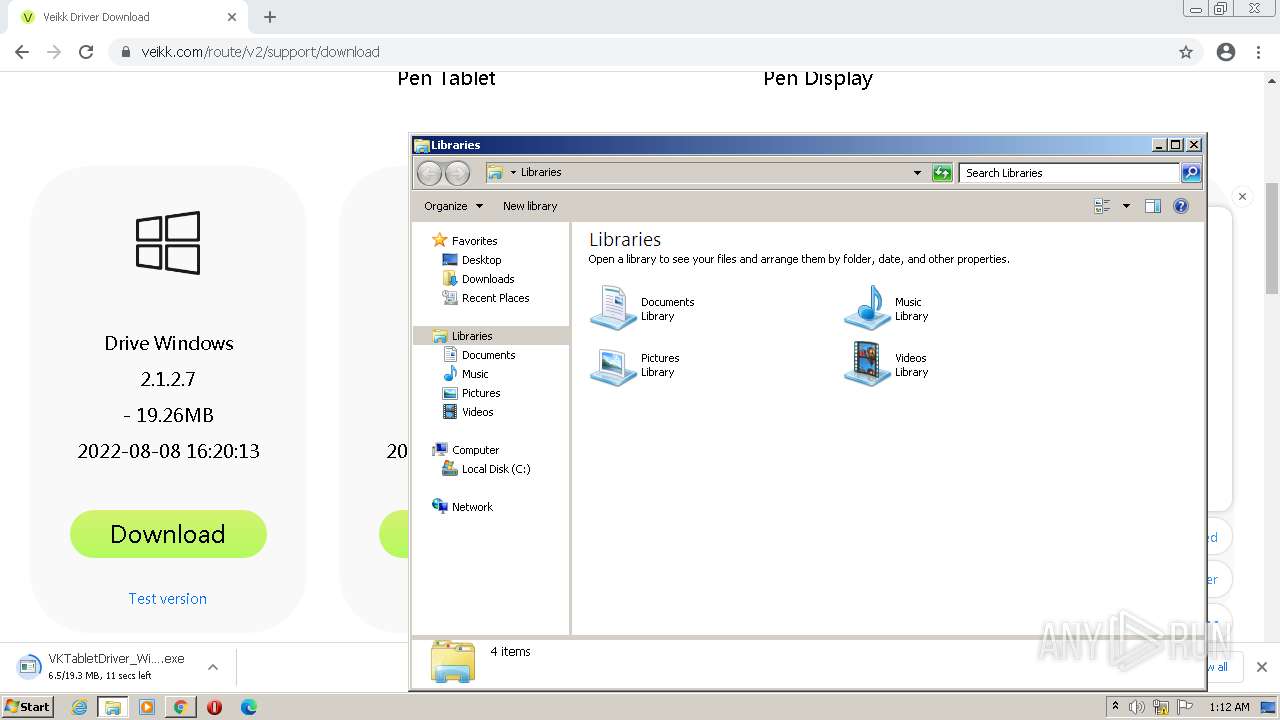Bookmark this page with star icon
Image resolution: width=1280 pixels, height=720 pixels.
pos(1186,52)
